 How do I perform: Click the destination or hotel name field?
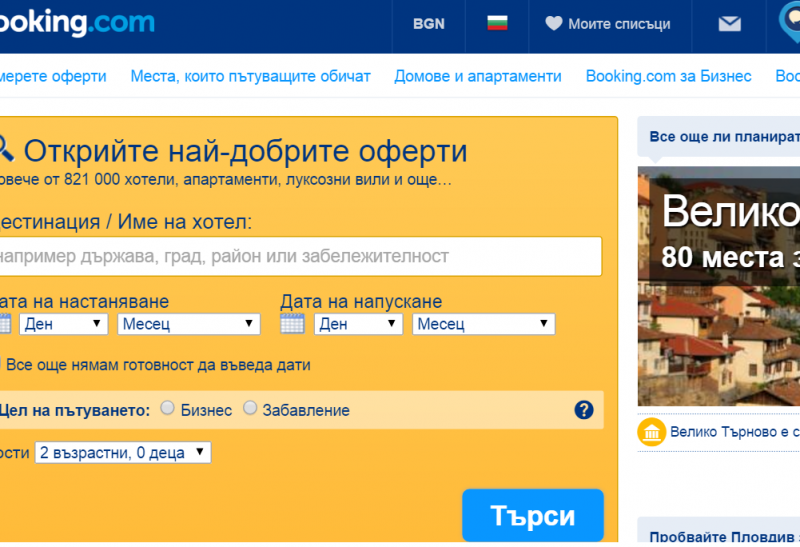pos(301,256)
